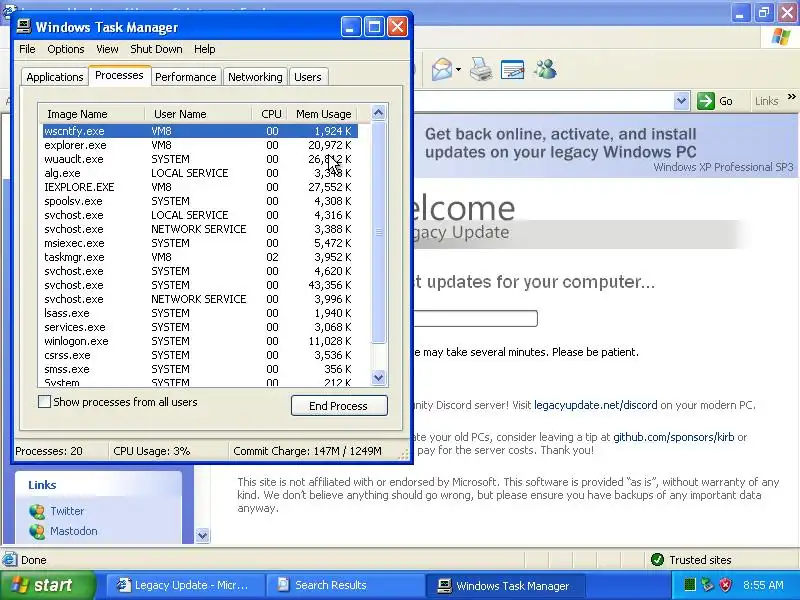Open the Shut Down menu
The image size is (800, 600).
(x=156, y=49)
